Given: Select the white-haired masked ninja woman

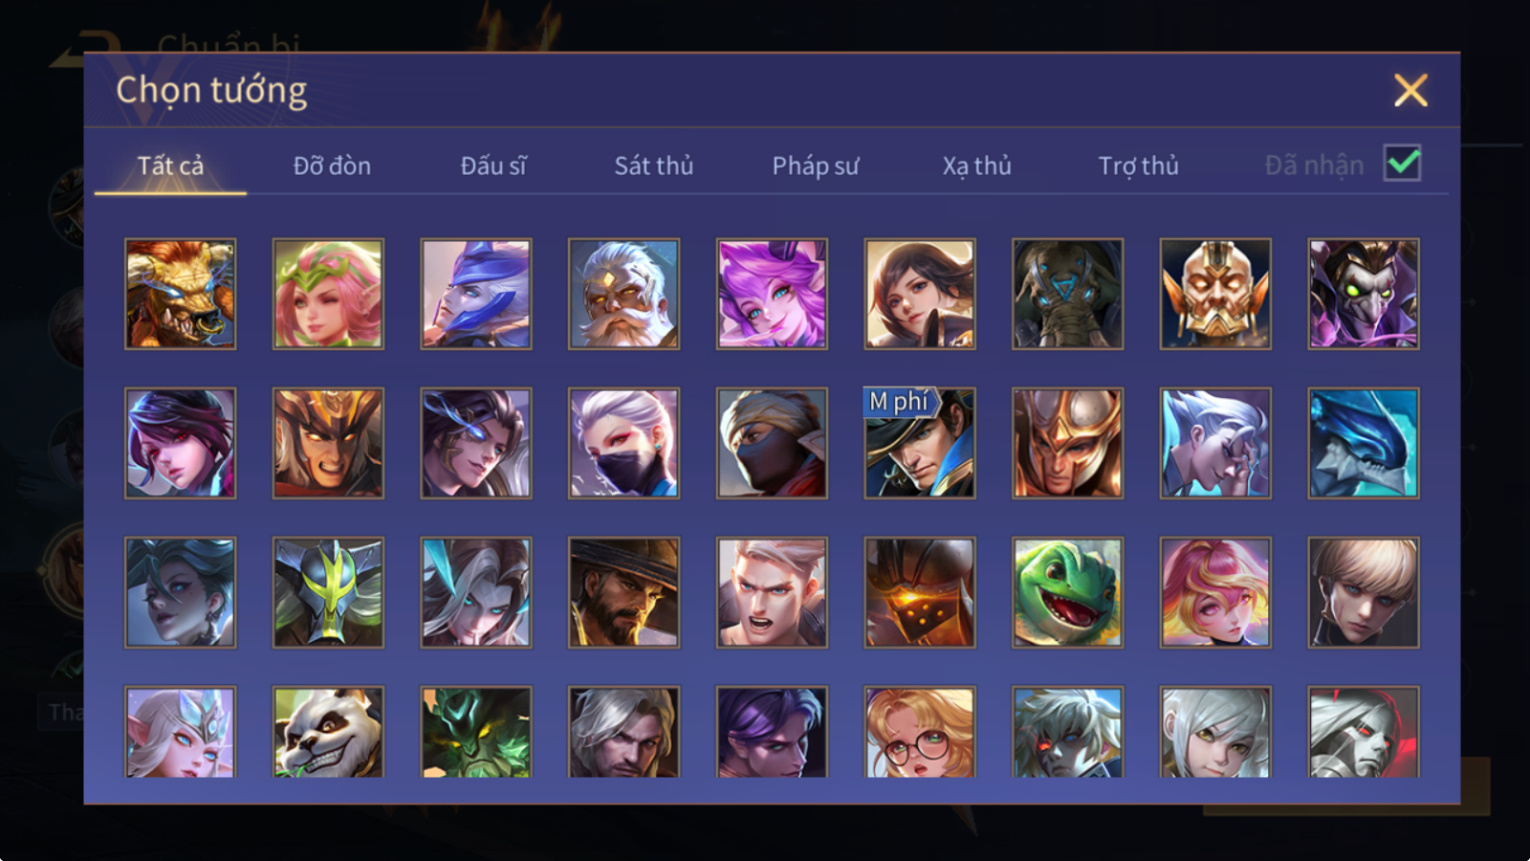Looking at the screenshot, I should 624,443.
